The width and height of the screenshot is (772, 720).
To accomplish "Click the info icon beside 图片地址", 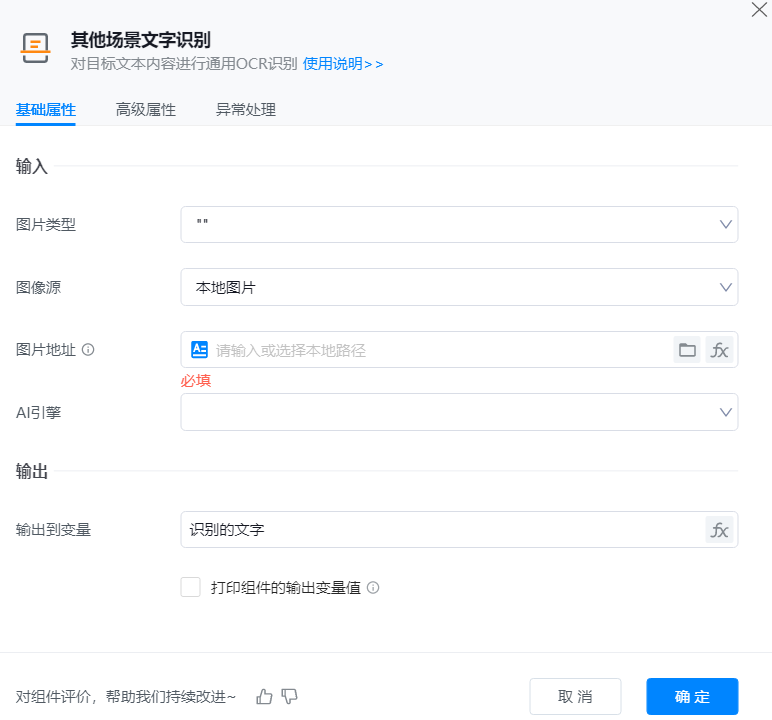I will pos(88,350).
